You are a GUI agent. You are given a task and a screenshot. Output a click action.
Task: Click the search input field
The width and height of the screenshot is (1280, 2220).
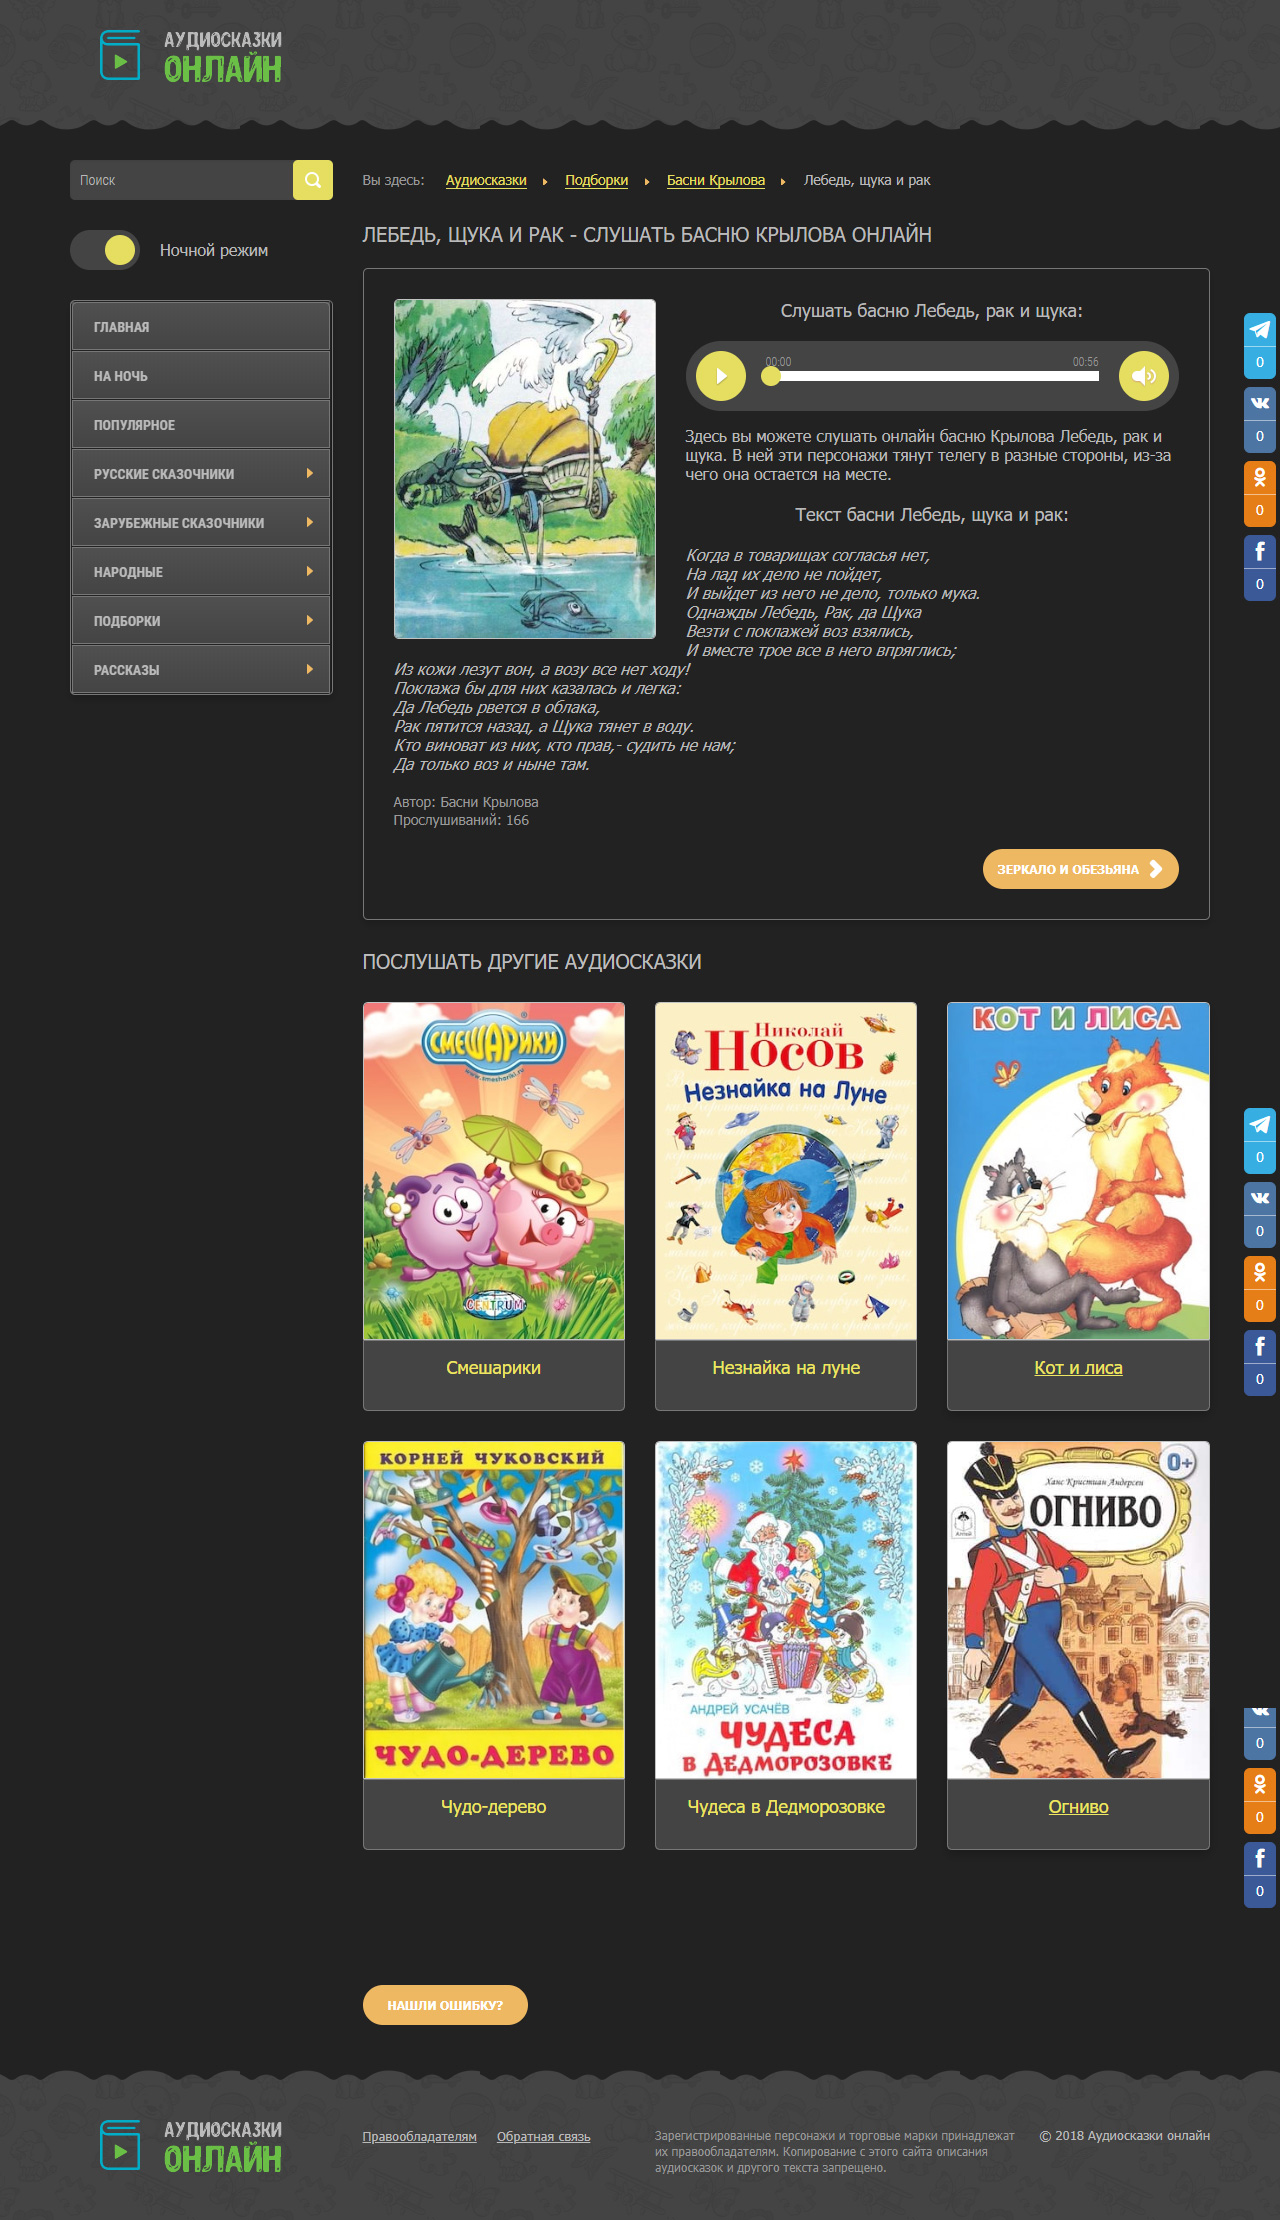[x=181, y=180]
